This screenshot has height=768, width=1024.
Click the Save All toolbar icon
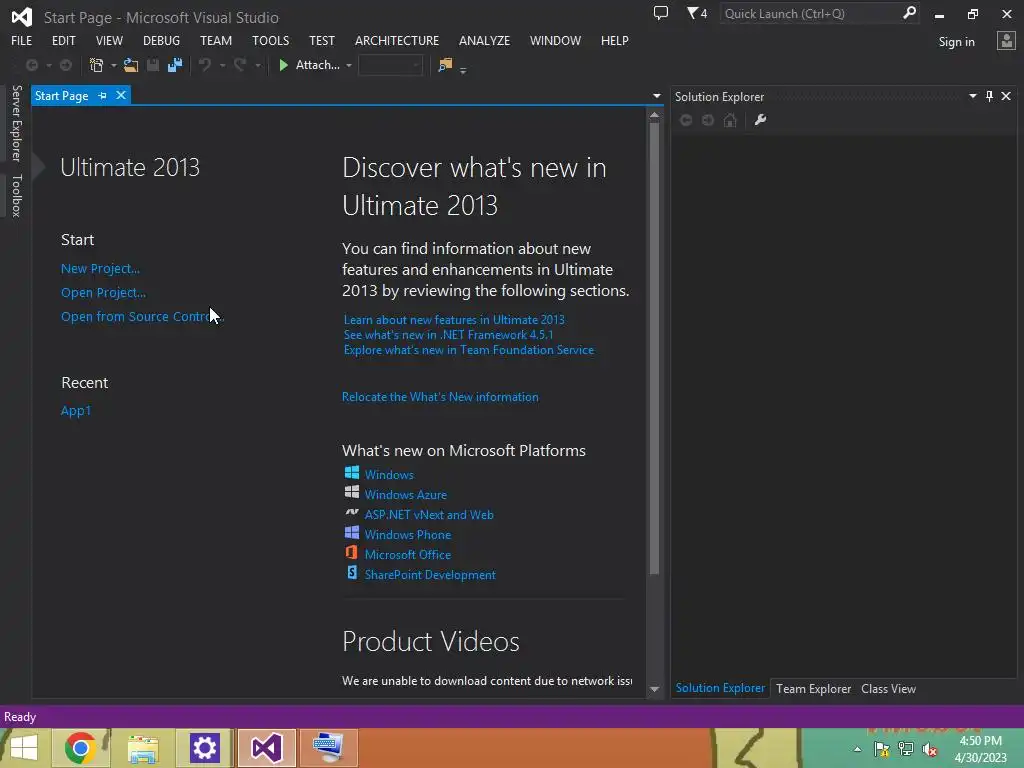point(174,65)
